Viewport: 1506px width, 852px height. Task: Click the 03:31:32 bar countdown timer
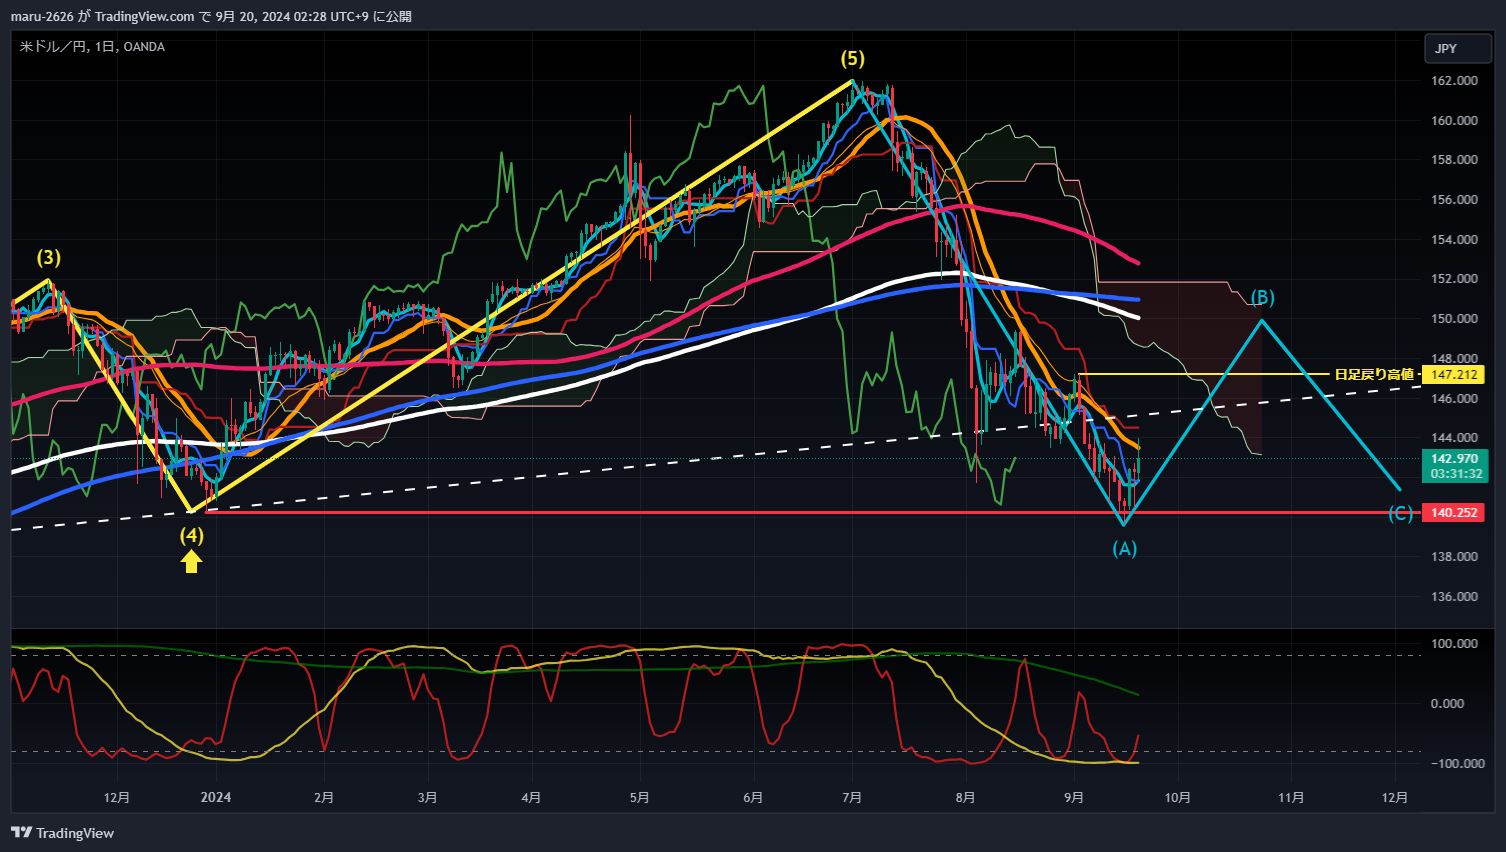1454,474
